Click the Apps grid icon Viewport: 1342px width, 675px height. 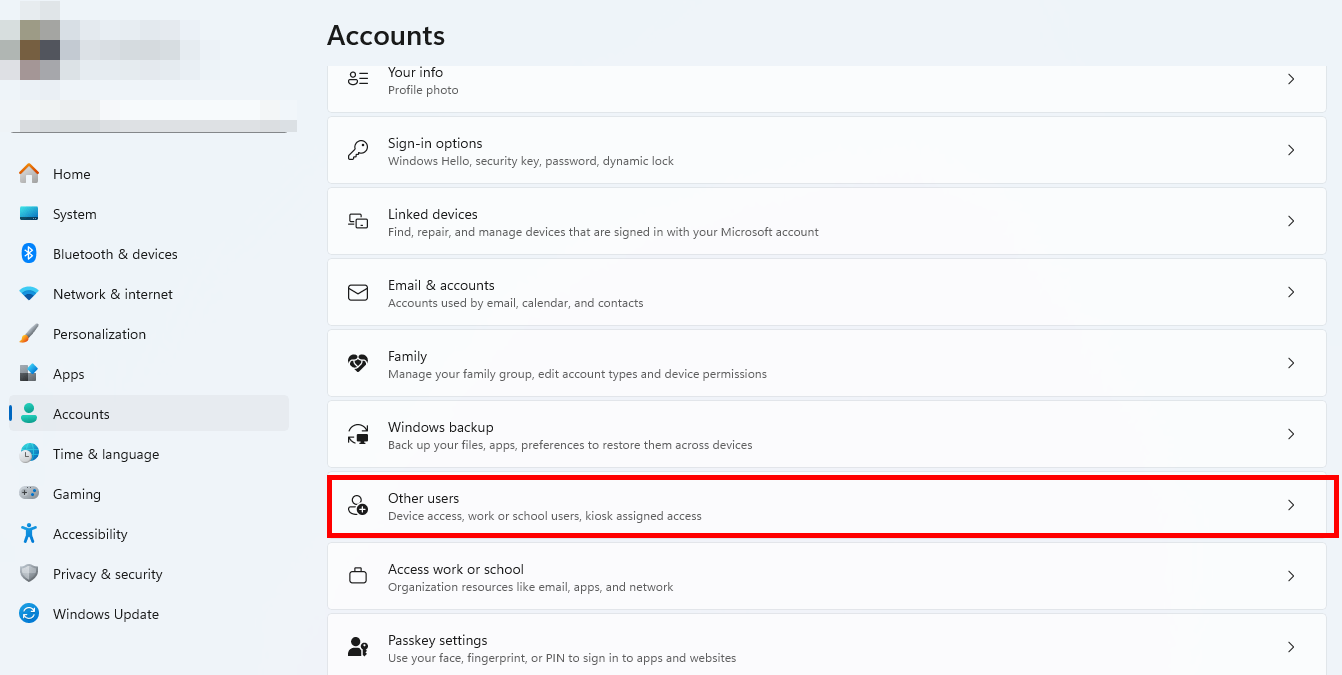coord(29,374)
